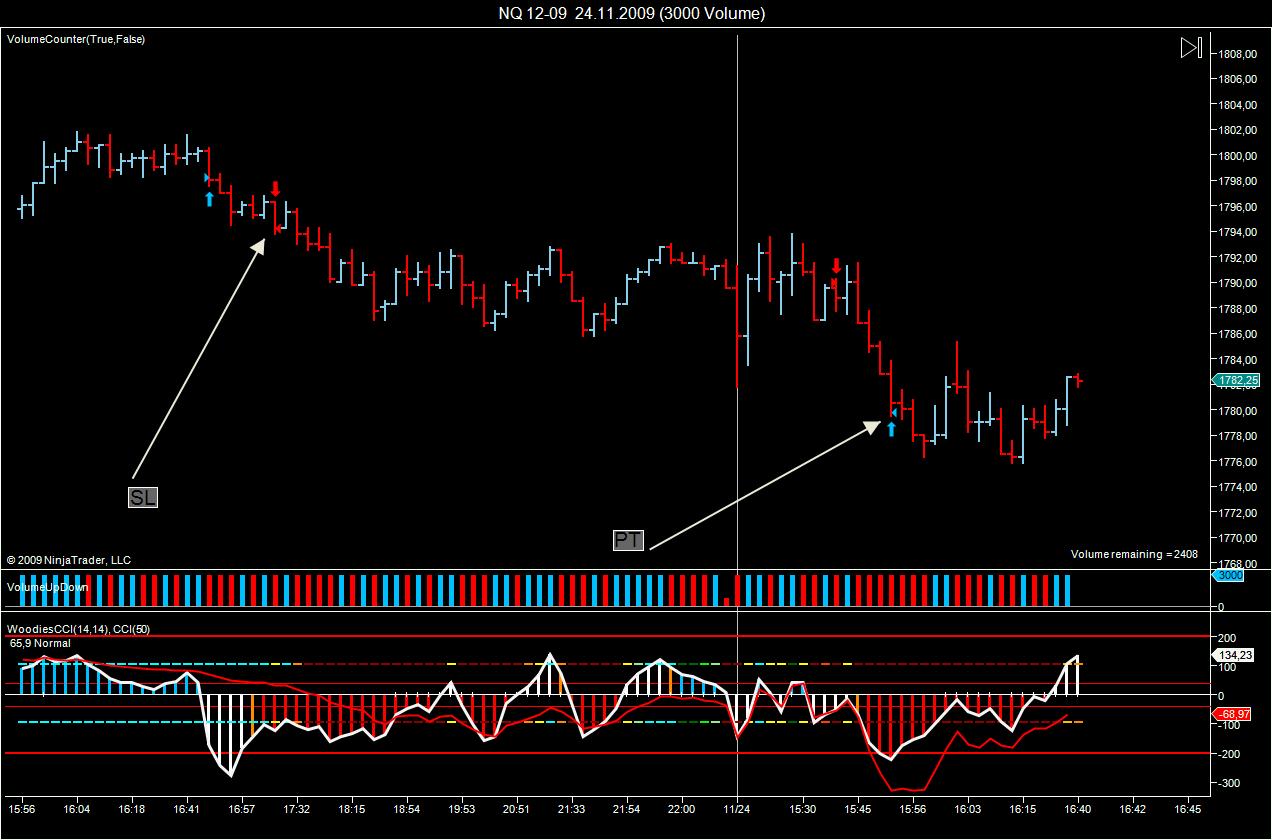
Task: Click the chart title NQ 12-09 24.11.2009
Action: 632,13
